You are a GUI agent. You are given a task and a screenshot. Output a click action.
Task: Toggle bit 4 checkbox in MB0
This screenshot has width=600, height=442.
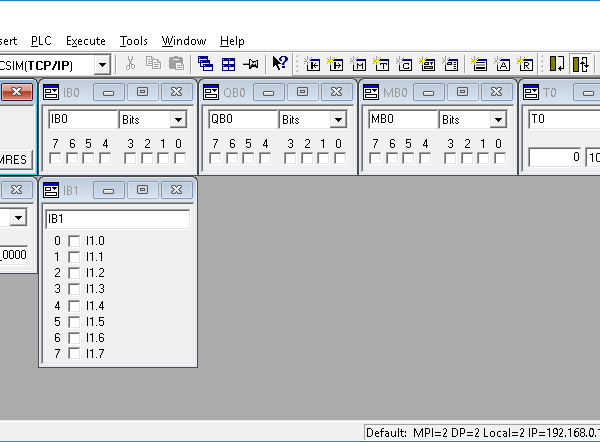tap(425, 158)
